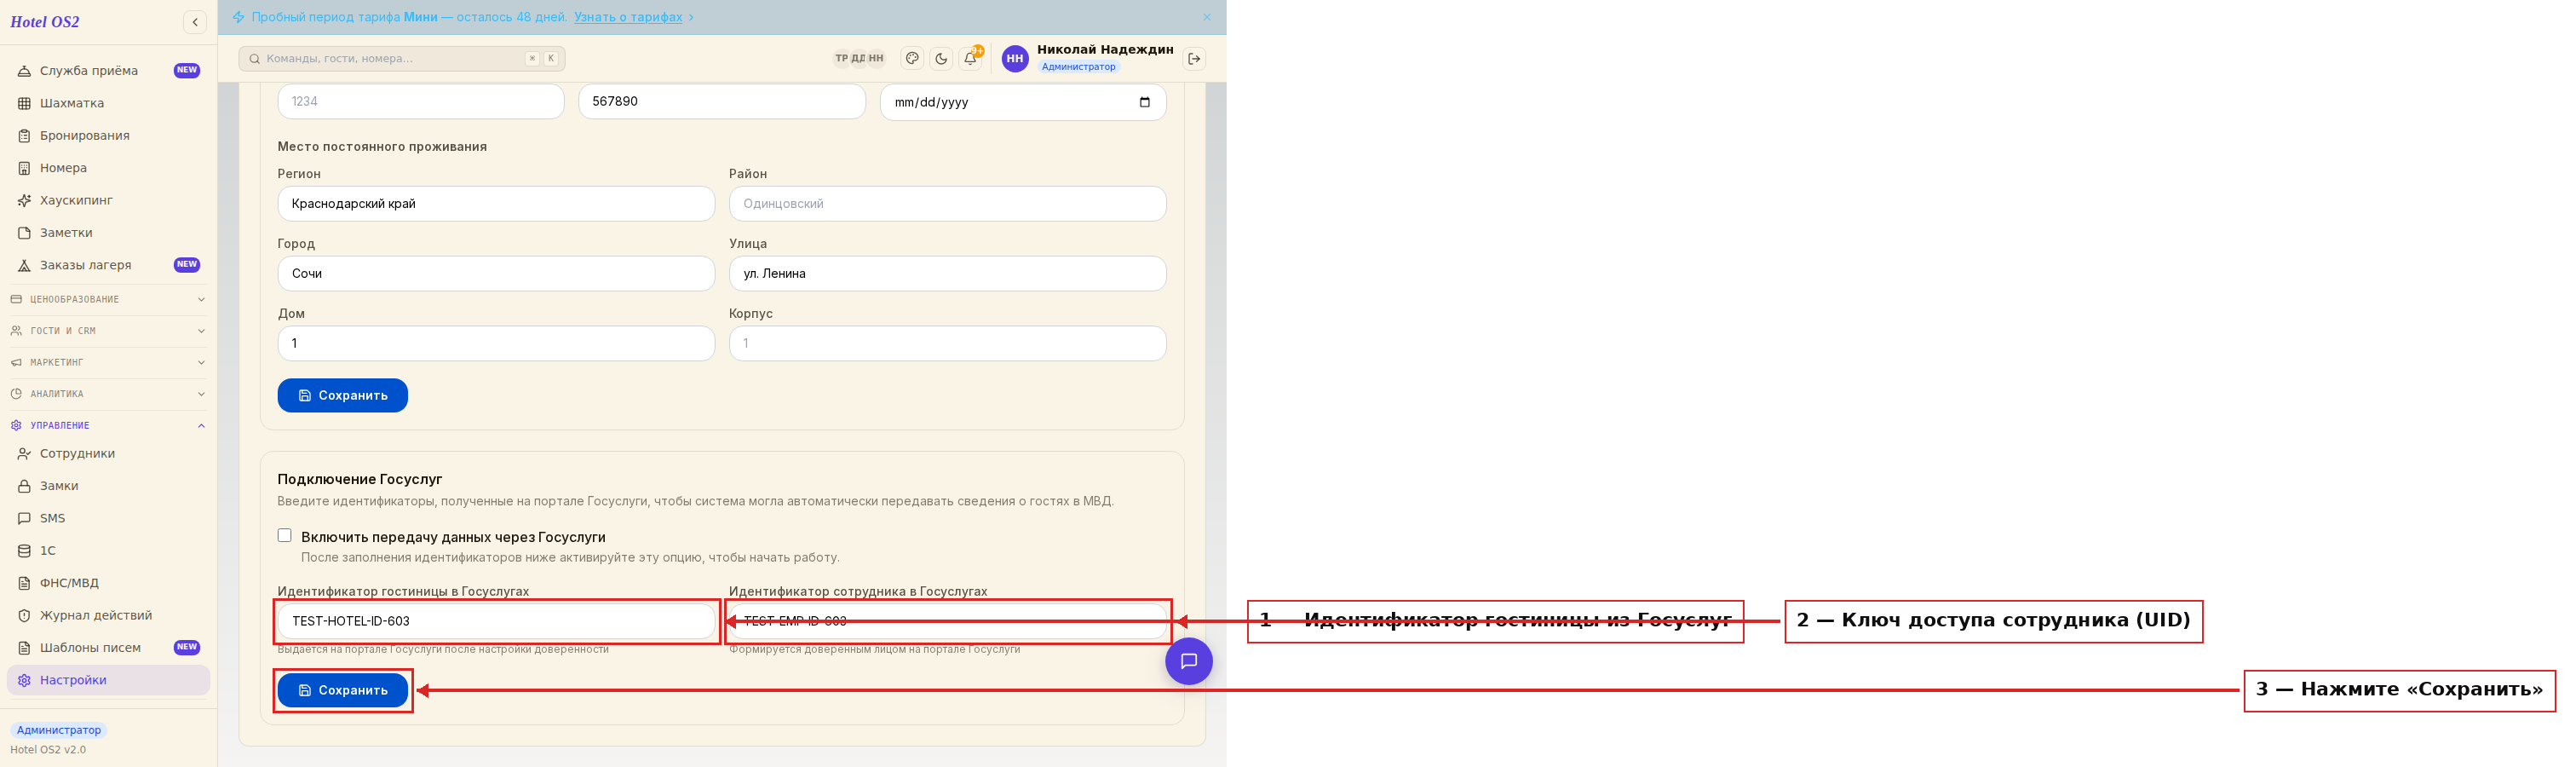Focus the command search field
2576x767 pixels.
(402, 59)
